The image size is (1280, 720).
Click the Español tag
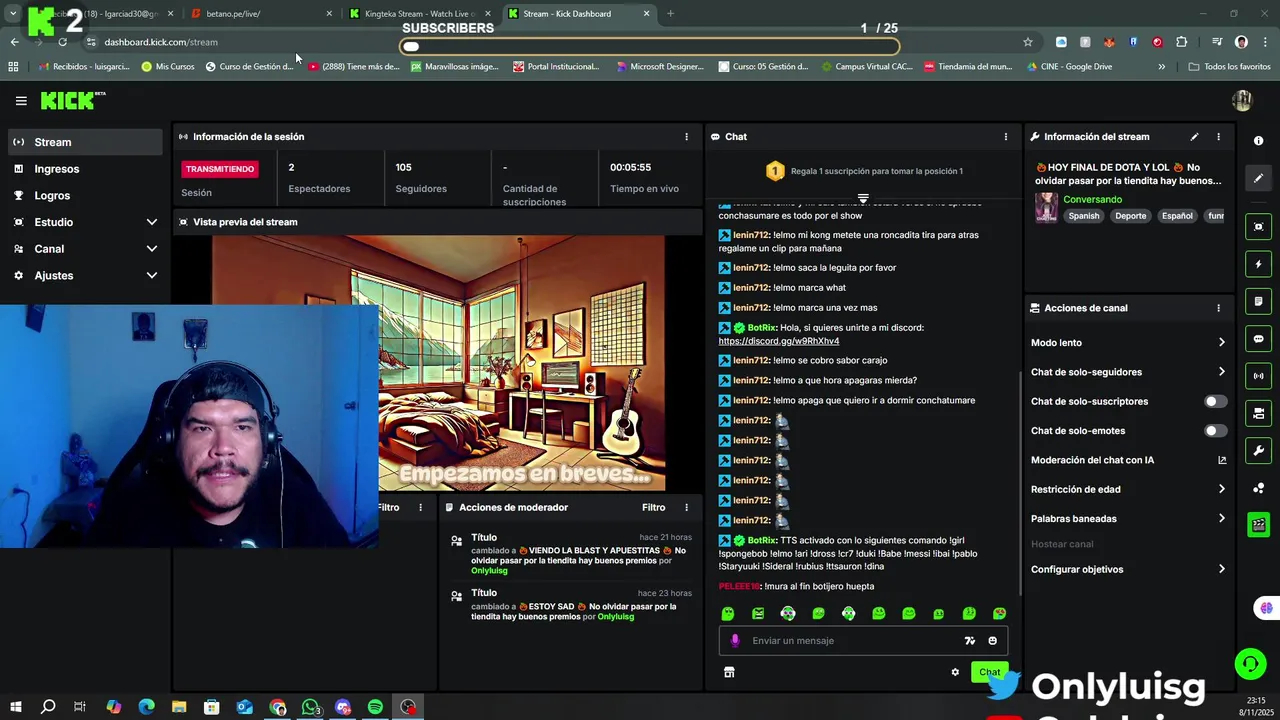click(1177, 216)
